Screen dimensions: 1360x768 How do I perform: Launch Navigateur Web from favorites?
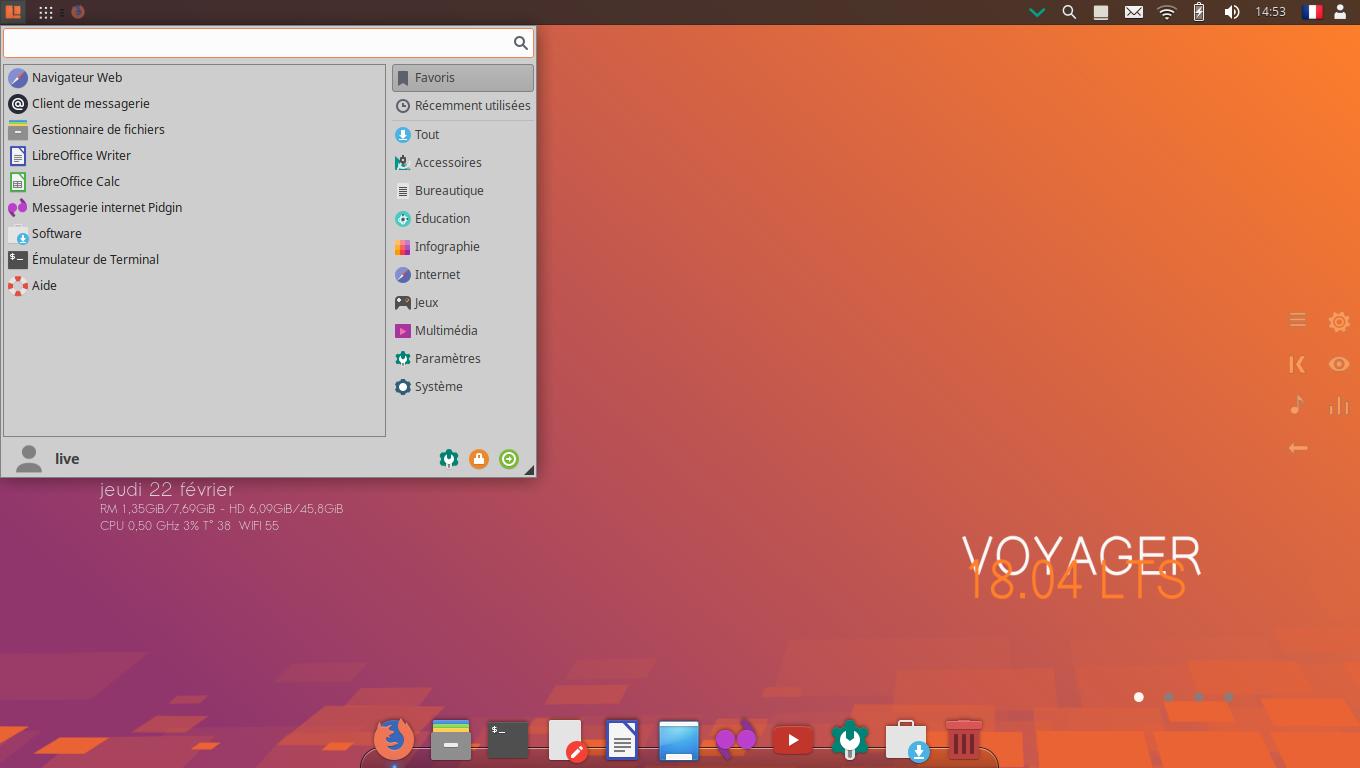click(x=195, y=77)
